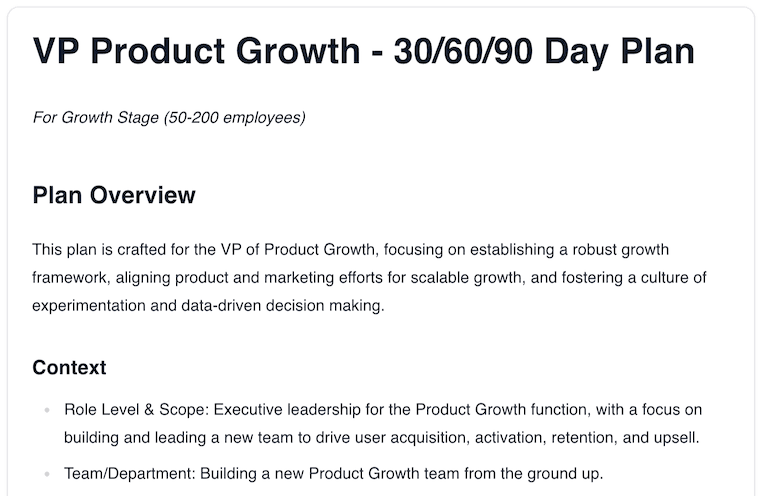This screenshot has height=496, width=762.
Task: Click the word 'experimentation' in overview paragraph
Action: pyautogui.click(x=89, y=306)
